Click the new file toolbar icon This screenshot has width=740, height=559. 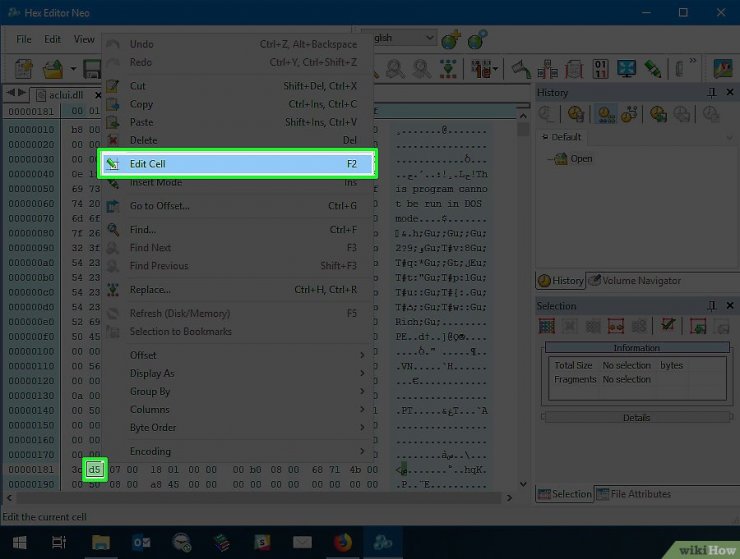click(24, 69)
